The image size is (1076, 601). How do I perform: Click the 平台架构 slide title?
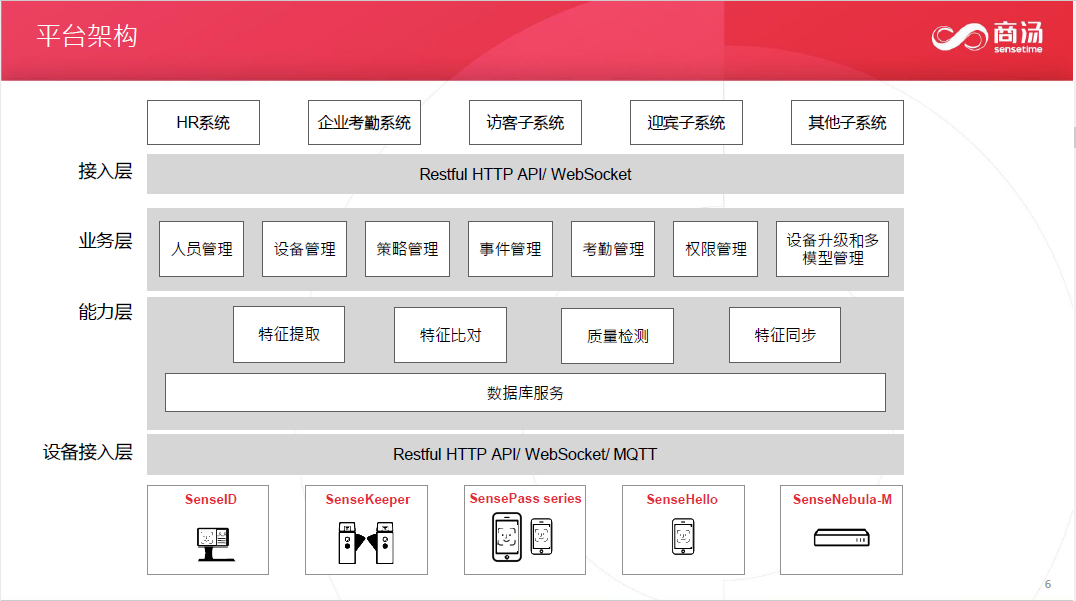[87, 36]
